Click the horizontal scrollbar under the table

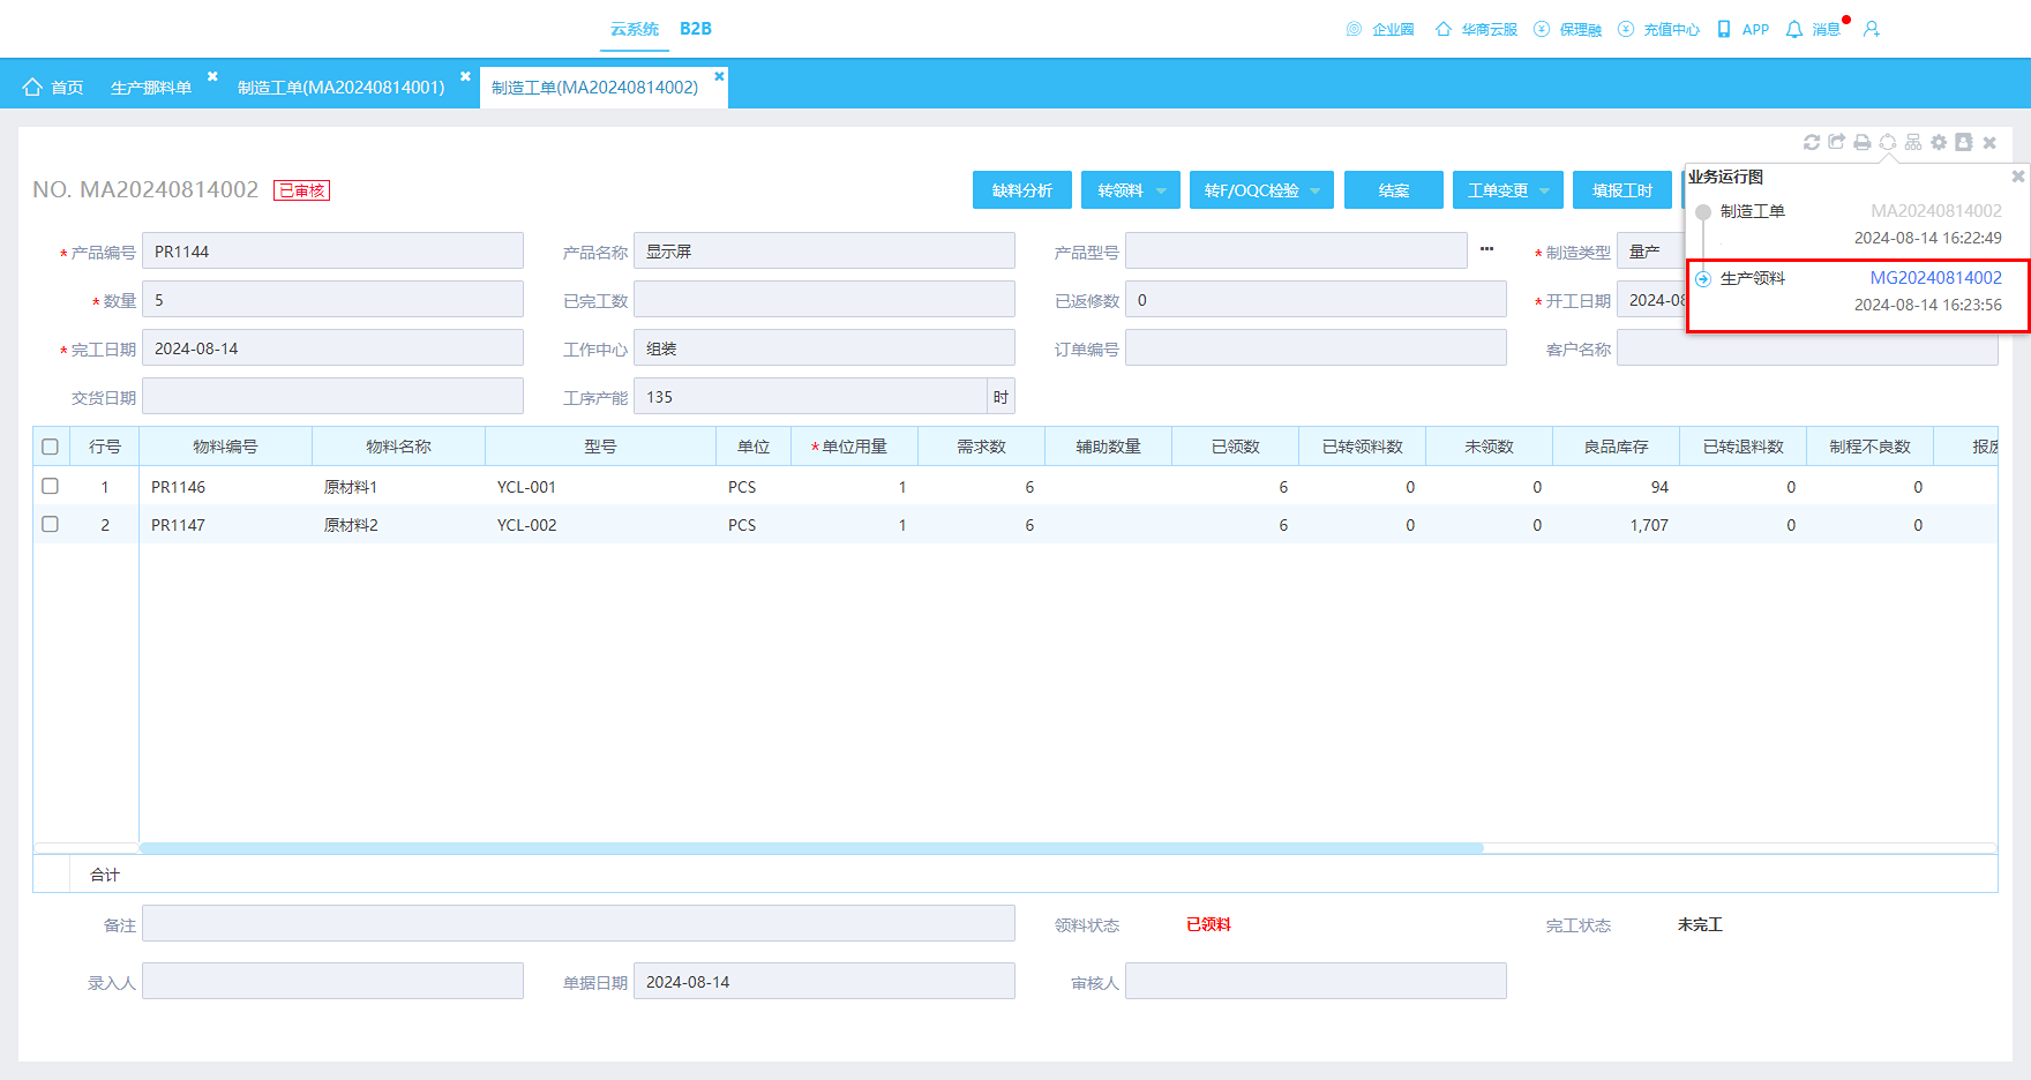pyautogui.click(x=811, y=848)
